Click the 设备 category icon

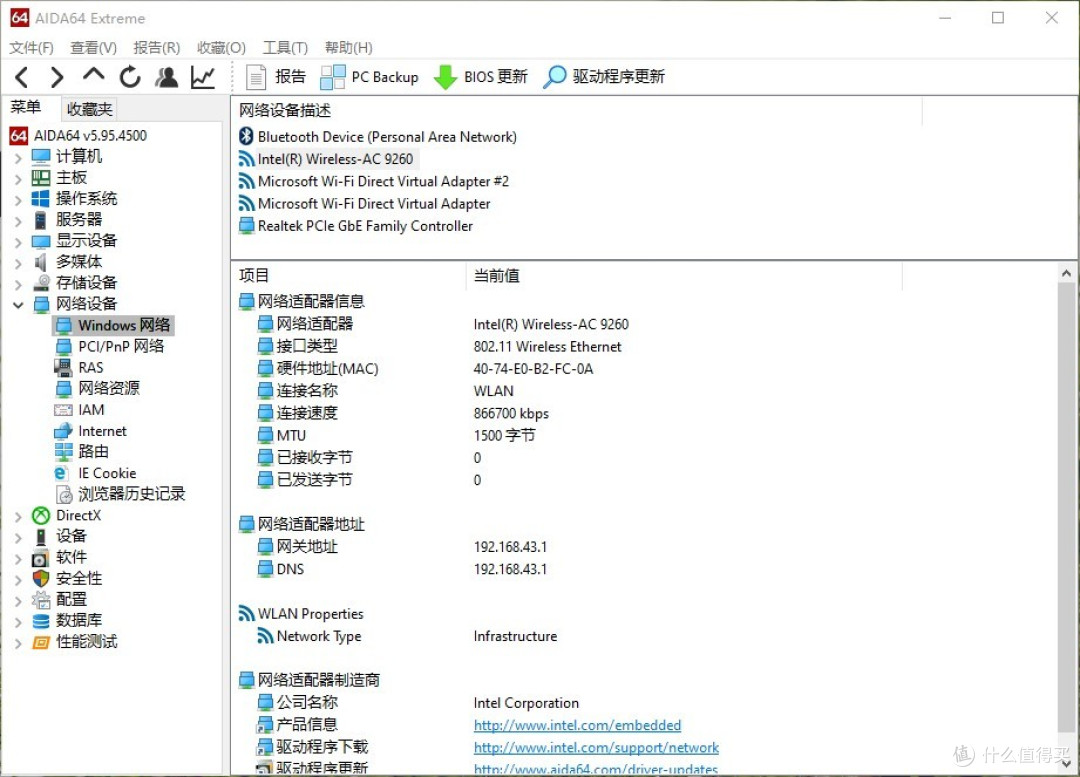point(41,537)
